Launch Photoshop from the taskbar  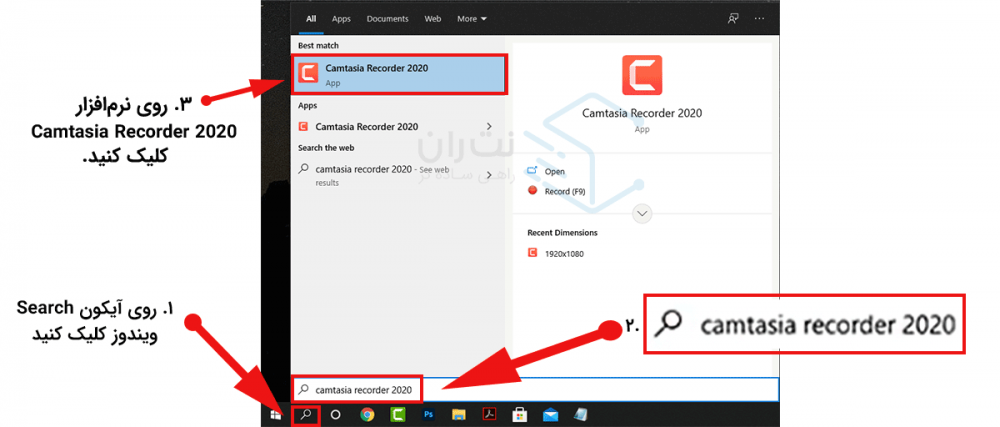(428, 414)
